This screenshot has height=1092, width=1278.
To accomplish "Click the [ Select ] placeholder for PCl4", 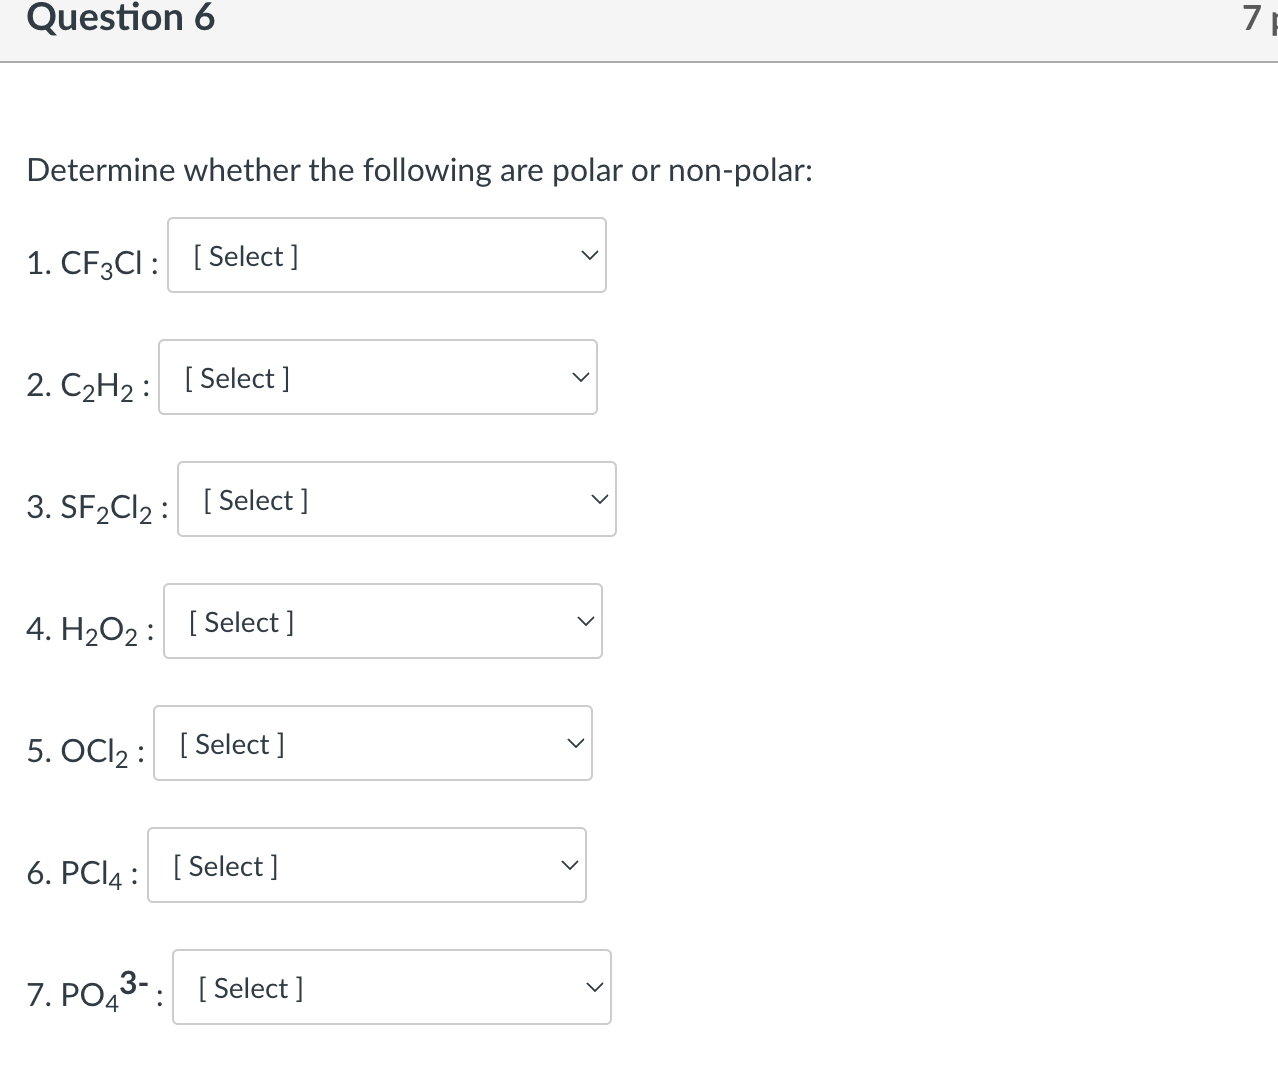I will pyautogui.click(x=223, y=866).
